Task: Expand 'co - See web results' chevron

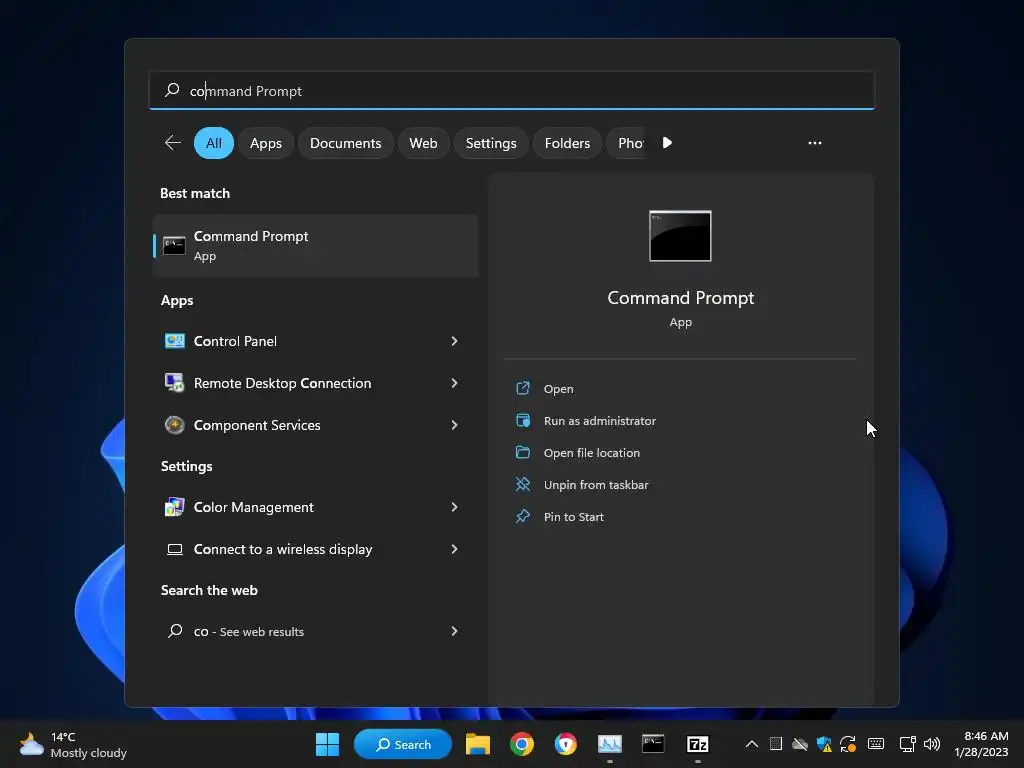Action: click(x=455, y=631)
